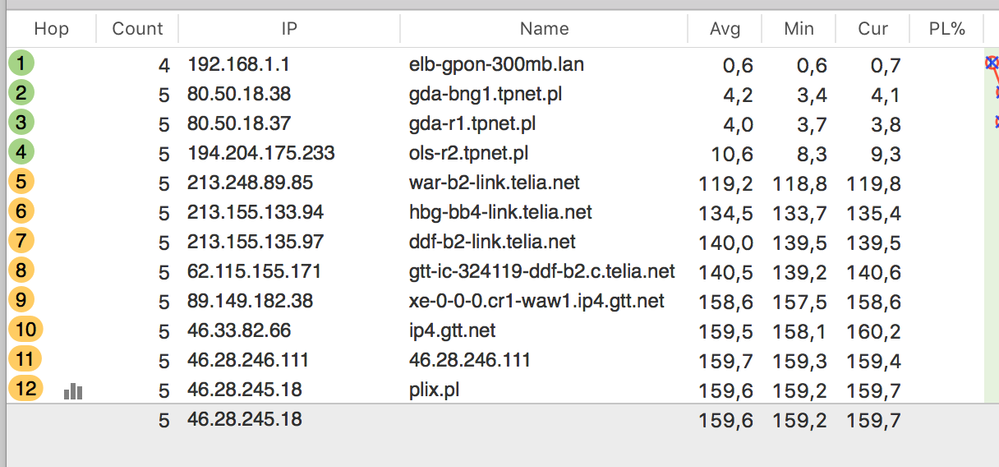Select the IP address 194.204.175.233
The image size is (999, 467).
pos(261,153)
